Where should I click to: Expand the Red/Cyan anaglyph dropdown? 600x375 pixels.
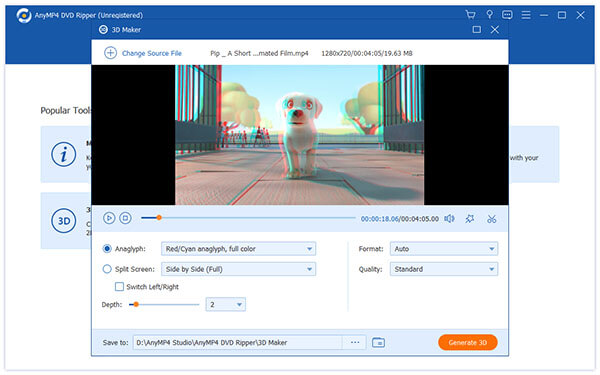tap(238, 249)
